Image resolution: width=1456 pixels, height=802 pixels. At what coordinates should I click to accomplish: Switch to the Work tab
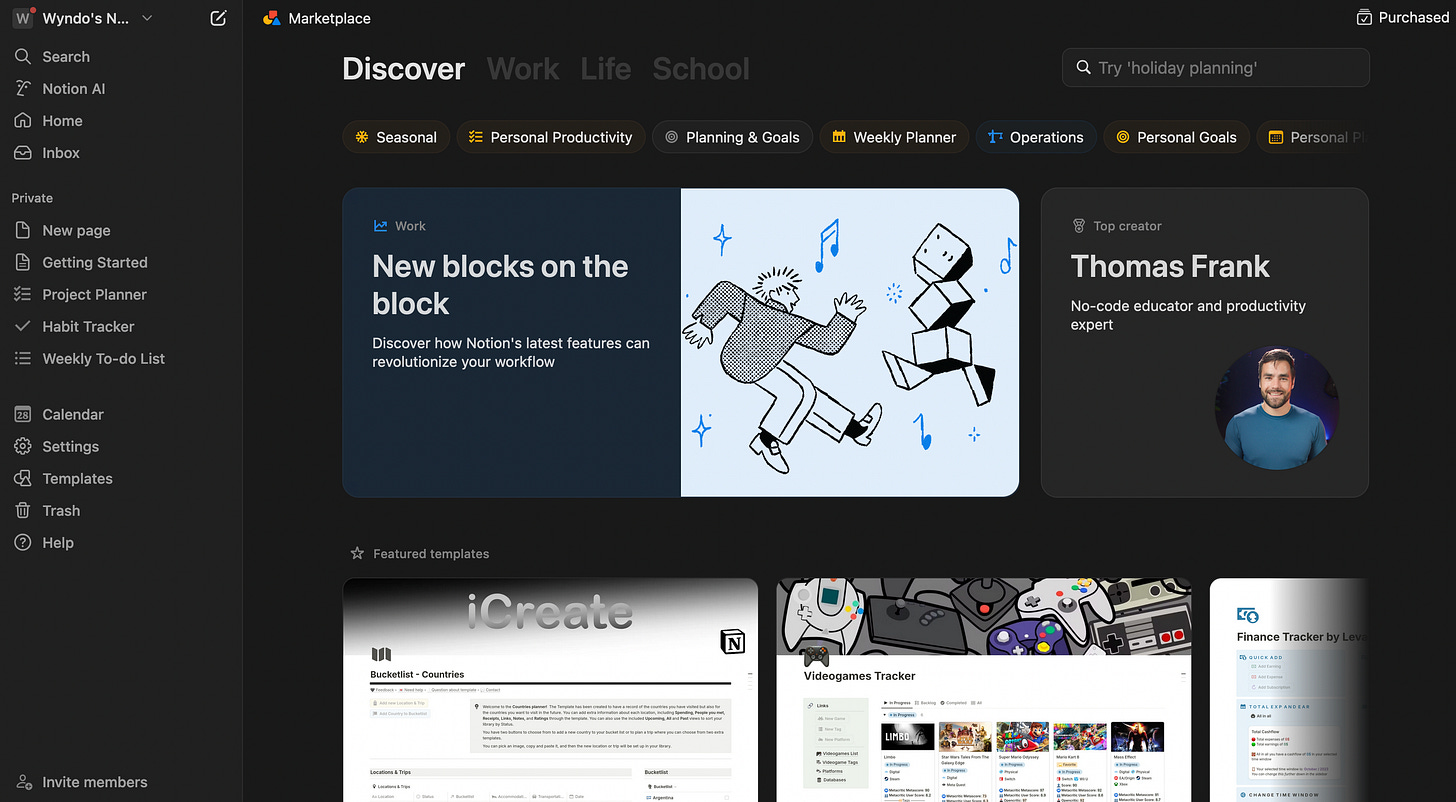click(x=523, y=69)
